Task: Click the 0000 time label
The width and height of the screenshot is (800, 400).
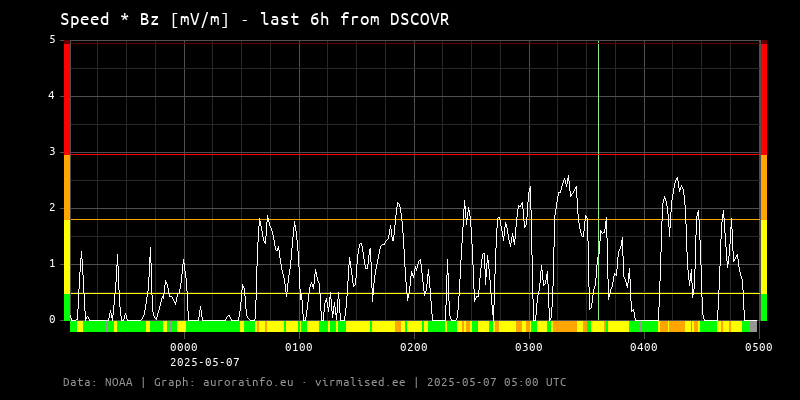Action: click(184, 347)
